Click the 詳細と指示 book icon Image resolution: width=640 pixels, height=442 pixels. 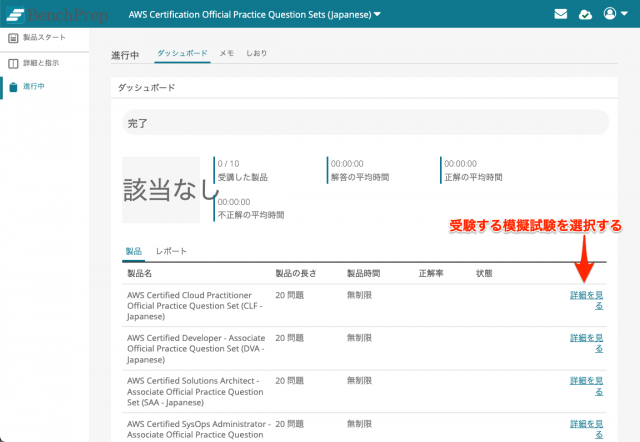[x=13, y=63]
